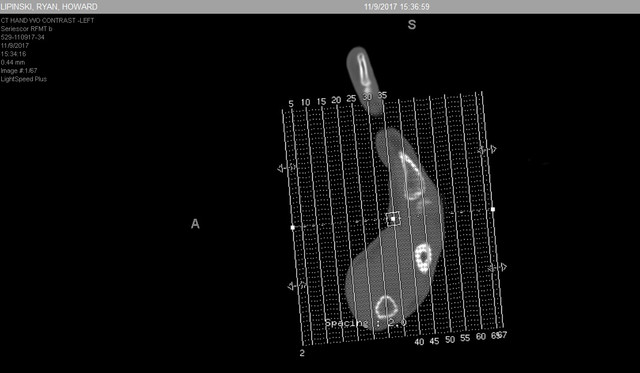Click slice label 45
Viewport: 640px width, 373px height.
434,341
